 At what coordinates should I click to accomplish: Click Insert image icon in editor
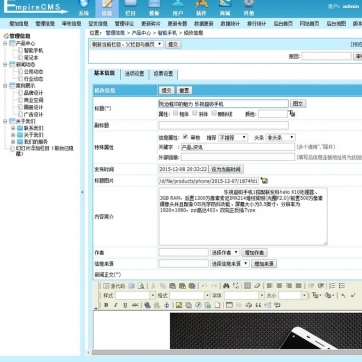click(x=179, y=305)
